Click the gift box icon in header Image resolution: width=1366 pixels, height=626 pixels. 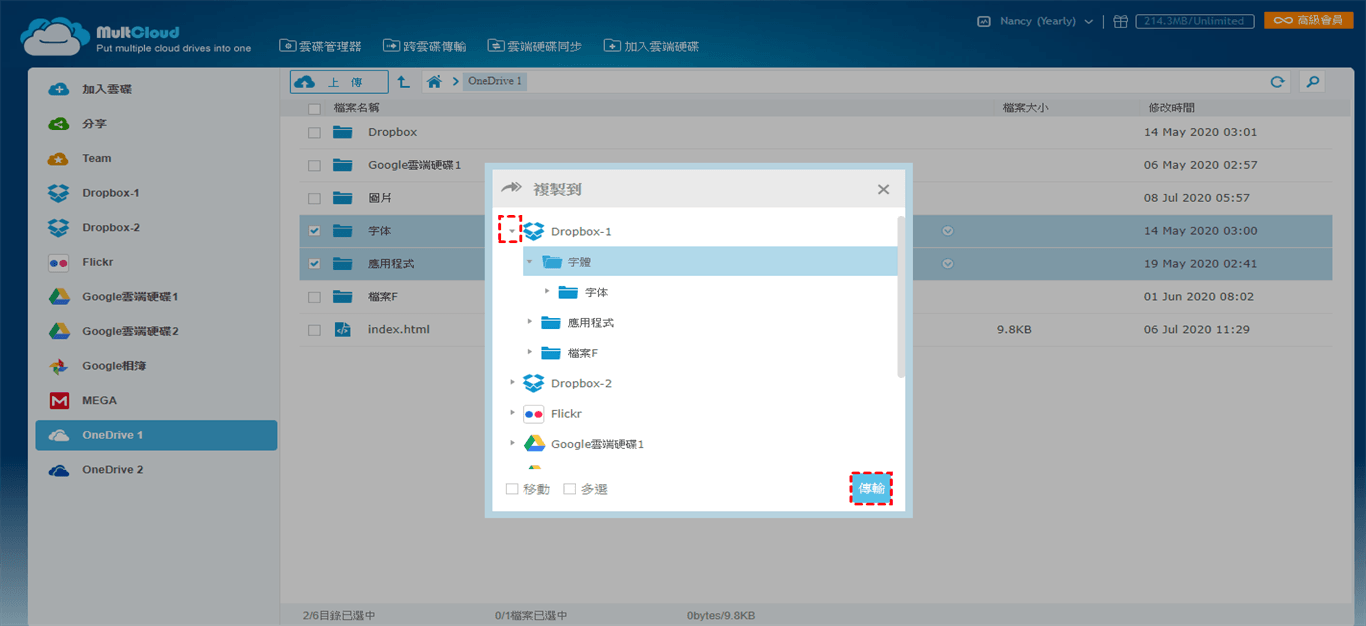1121,21
